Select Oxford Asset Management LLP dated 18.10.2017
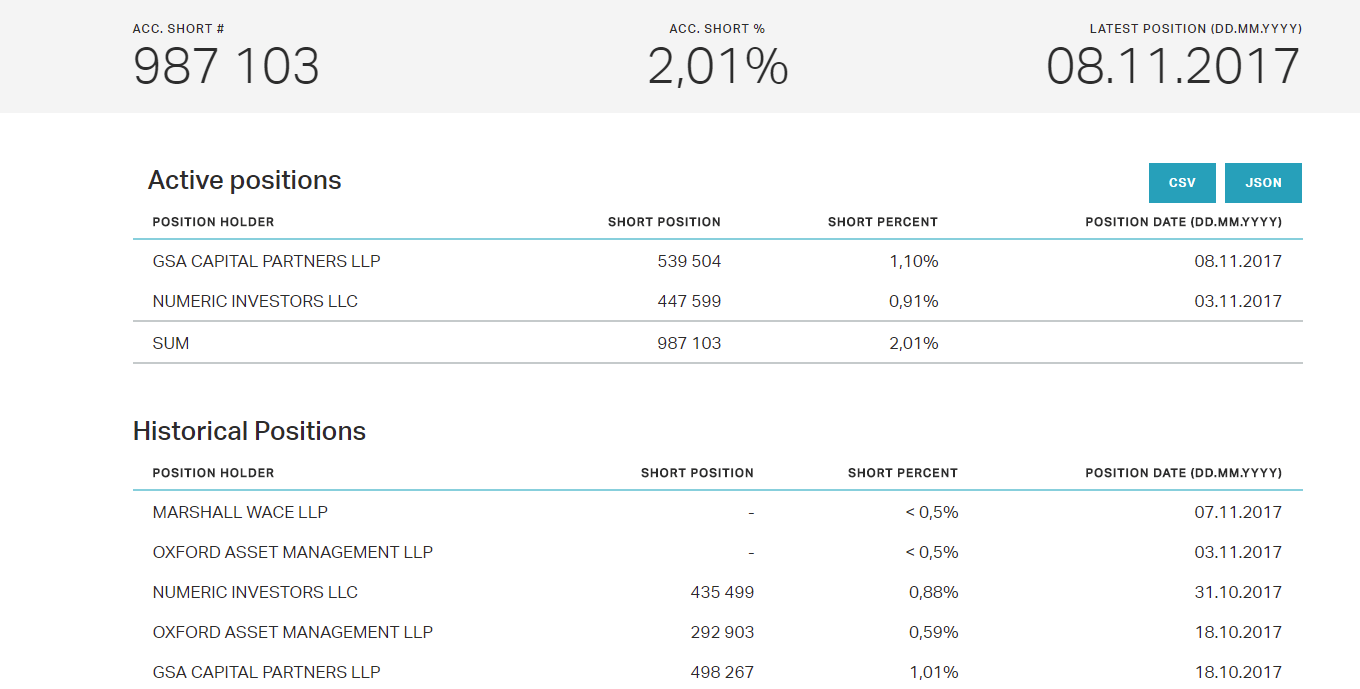1360x689 pixels. click(292, 632)
